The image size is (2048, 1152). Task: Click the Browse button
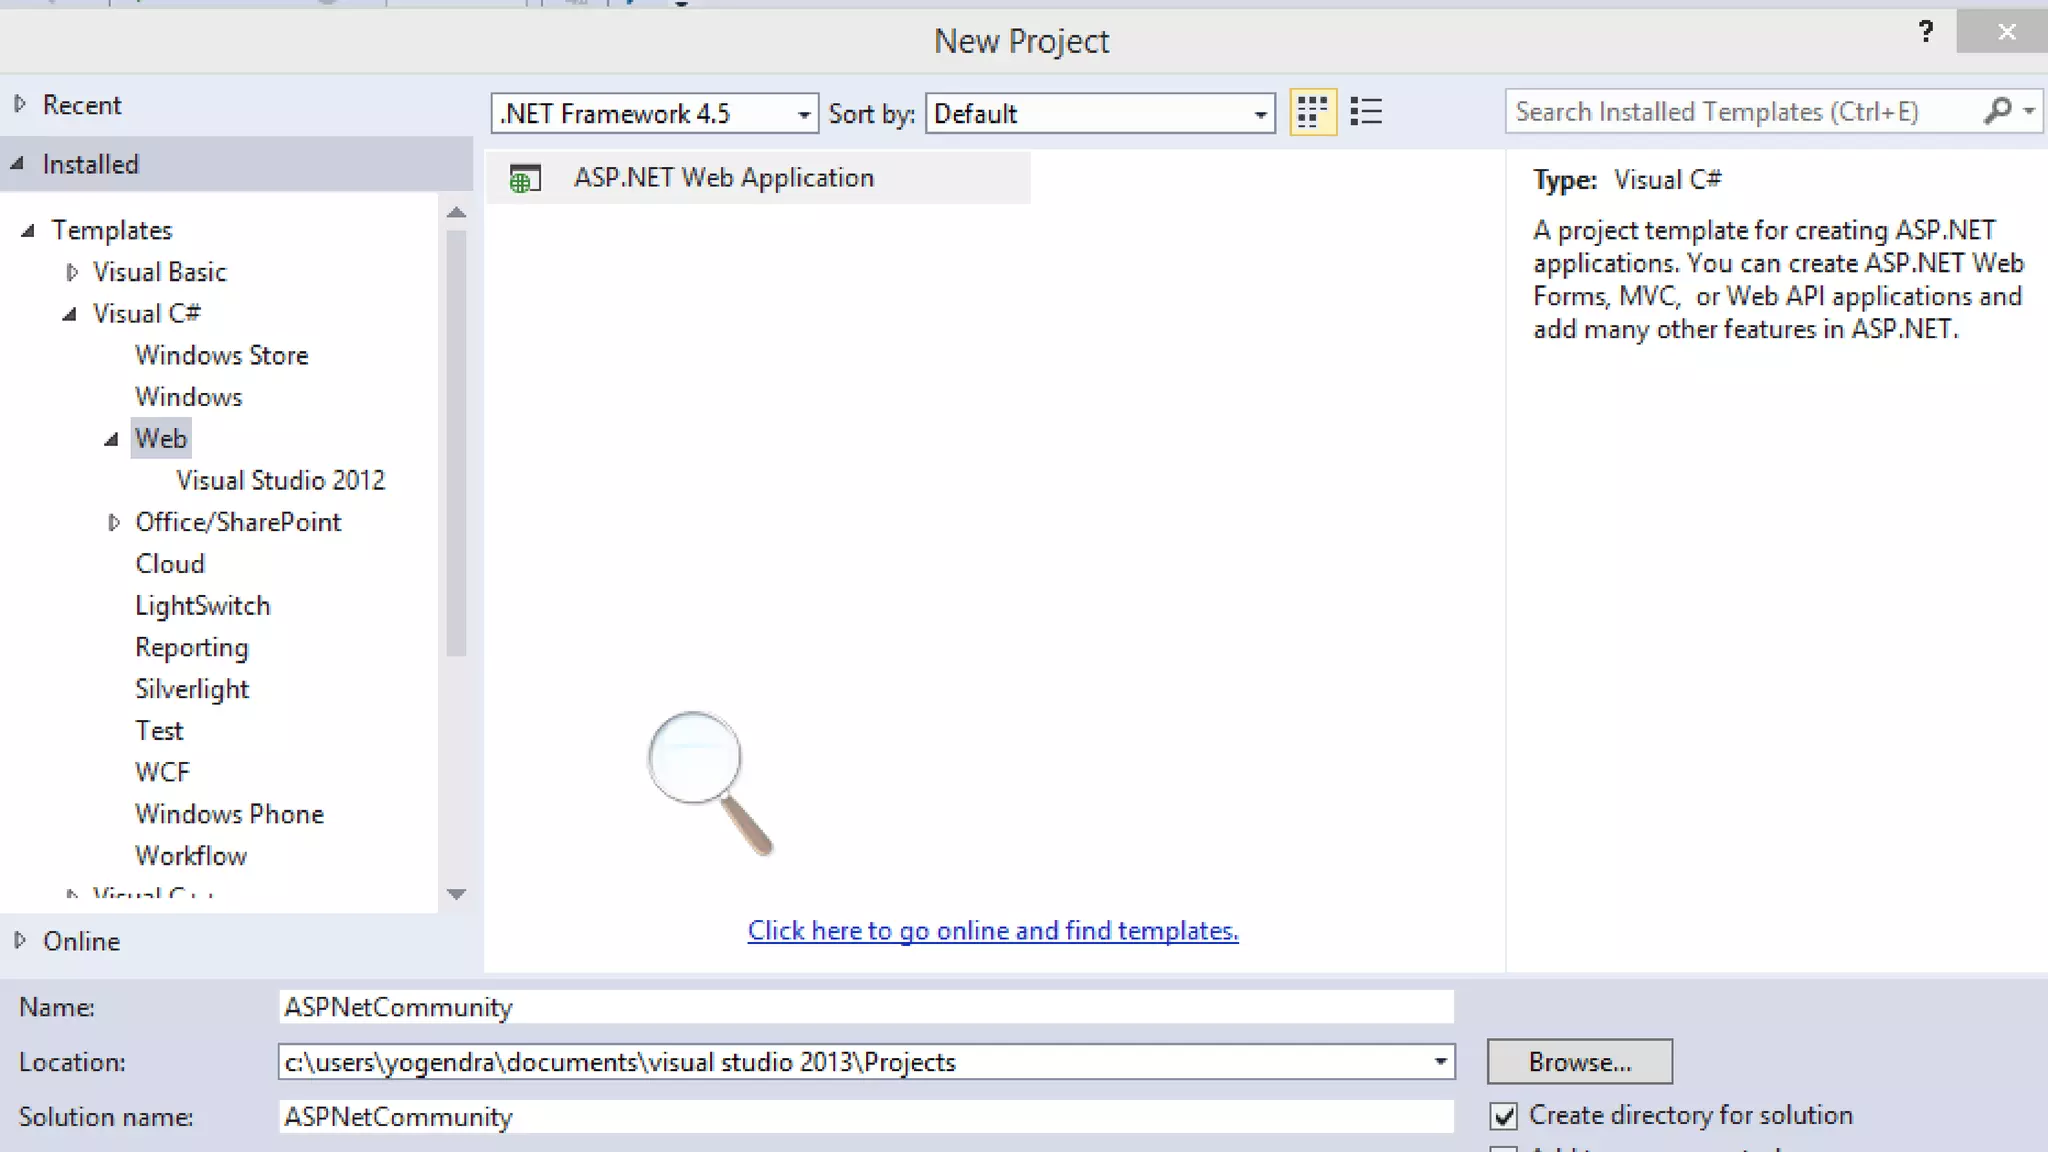[1579, 1062]
